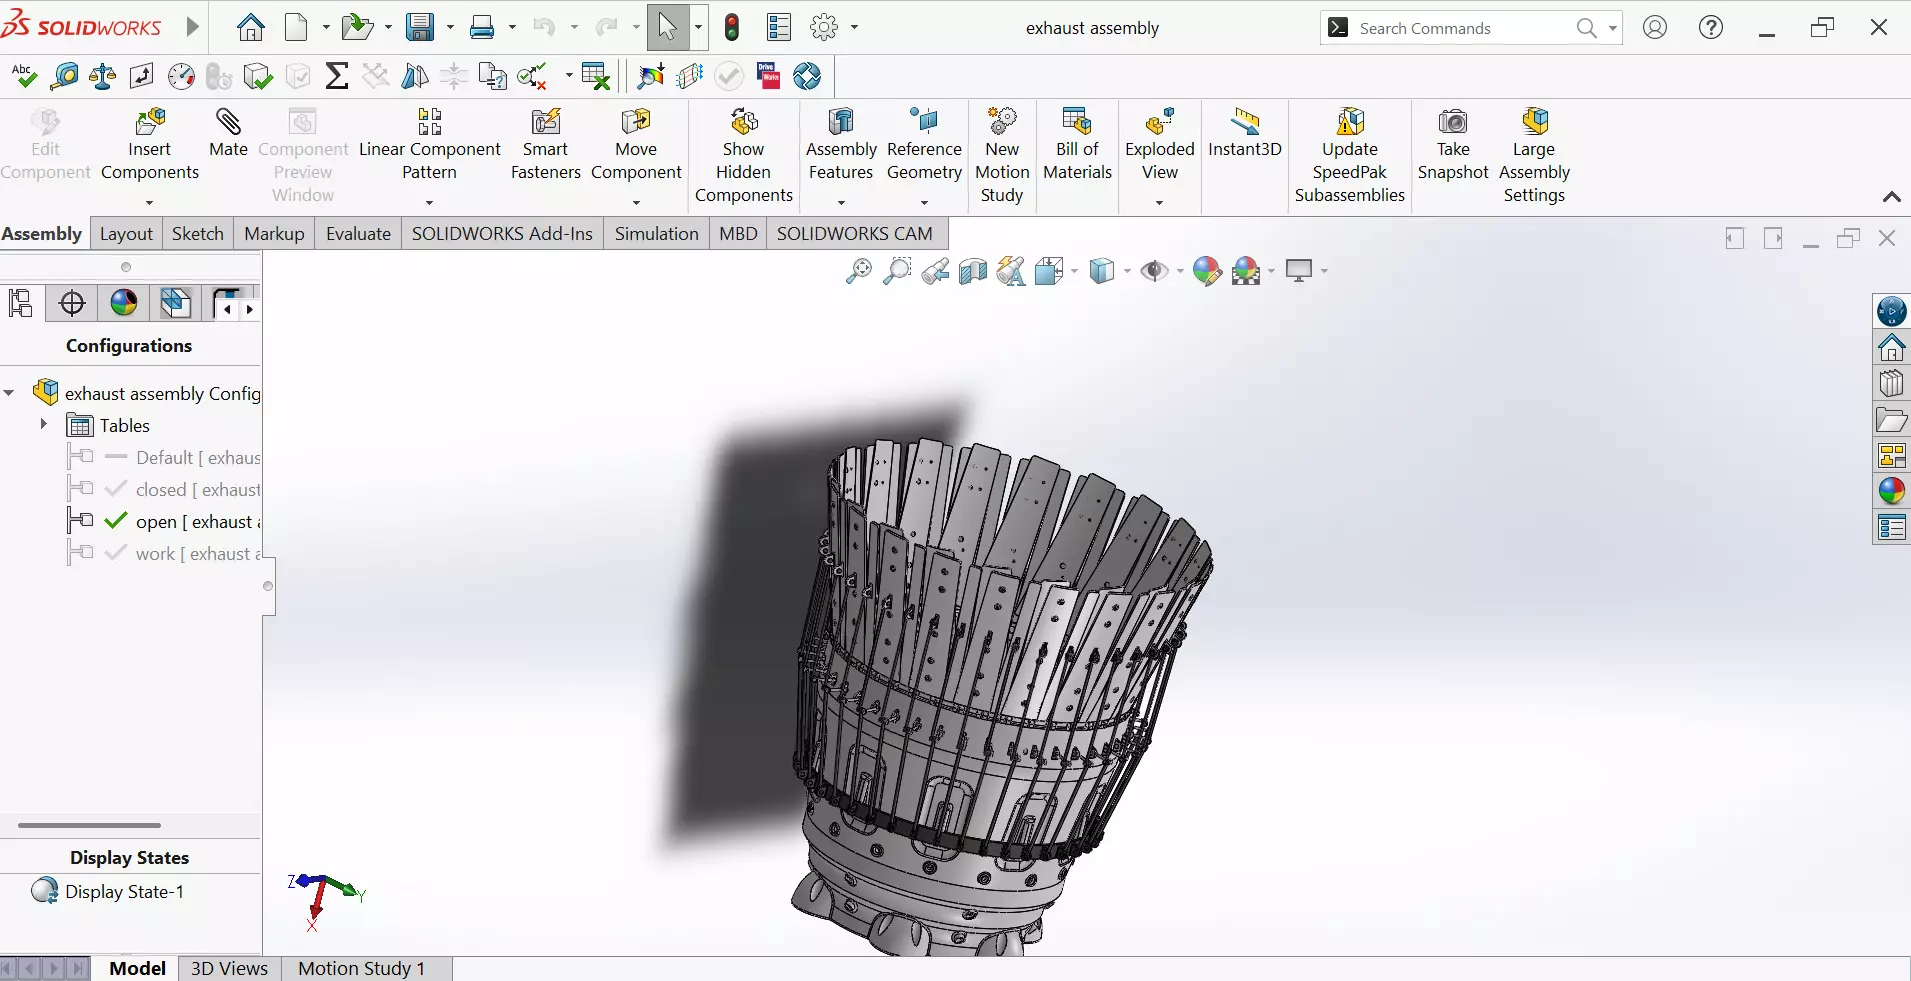Click the New document icon

[296, 28]
